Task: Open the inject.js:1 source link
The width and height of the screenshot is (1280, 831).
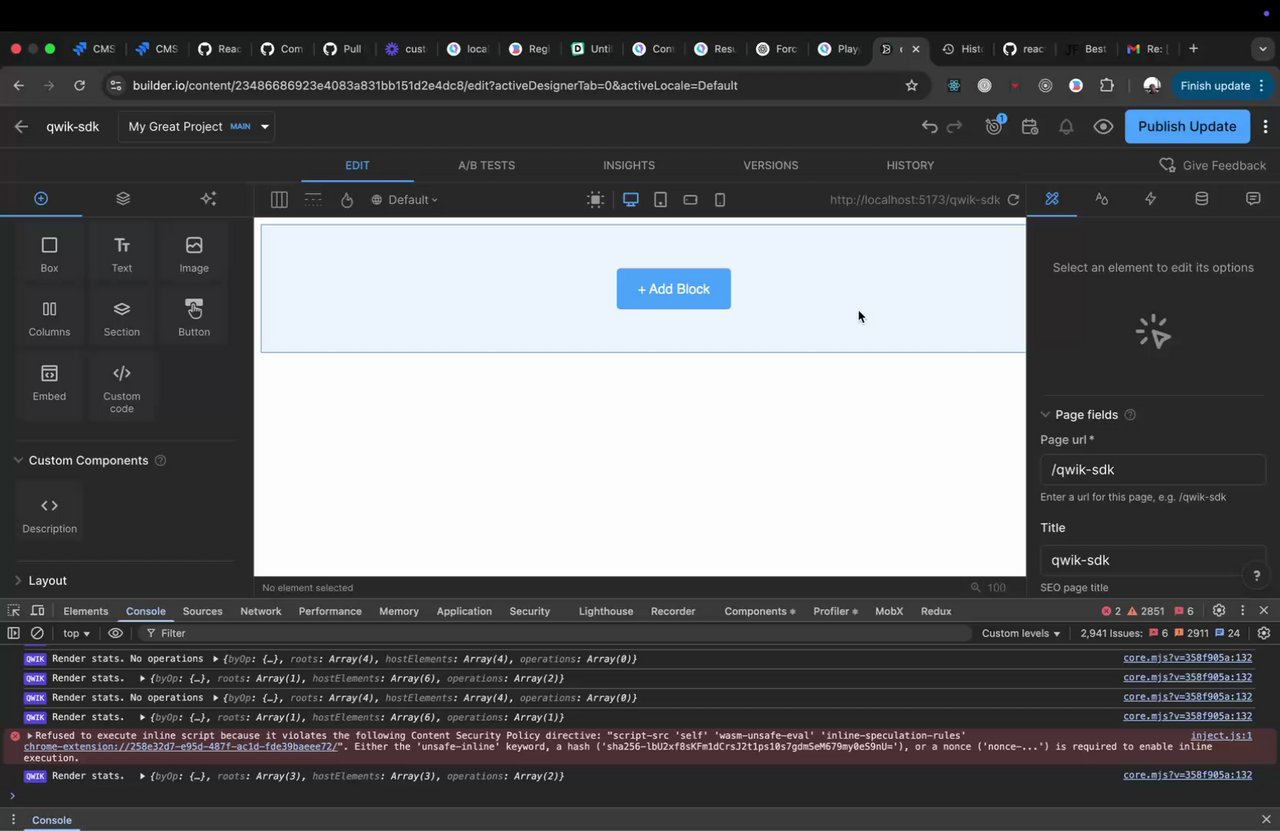Action: tap(1221, 735)
